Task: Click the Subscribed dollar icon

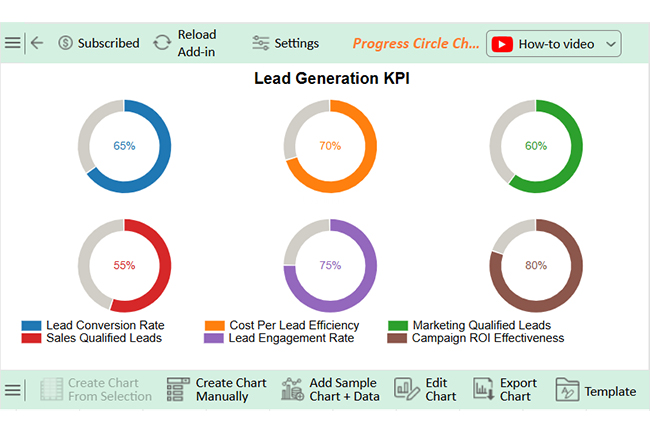Action: coord(66,43)
